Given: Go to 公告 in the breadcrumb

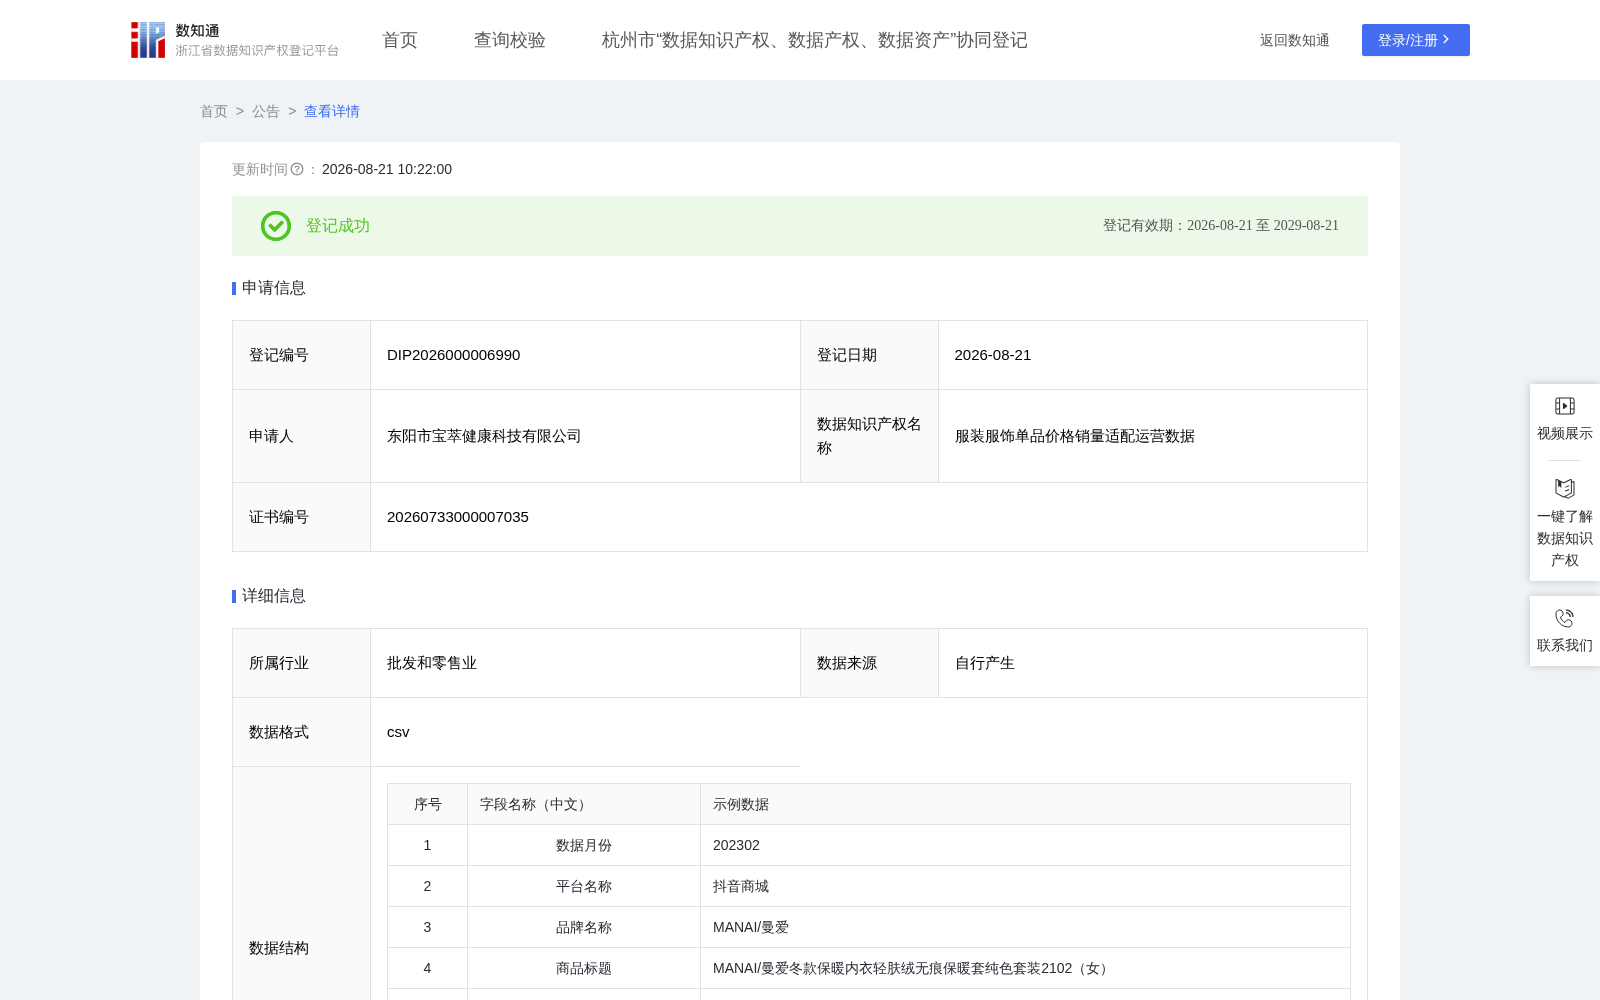Looking at the screenshot, I should point(266,111).
